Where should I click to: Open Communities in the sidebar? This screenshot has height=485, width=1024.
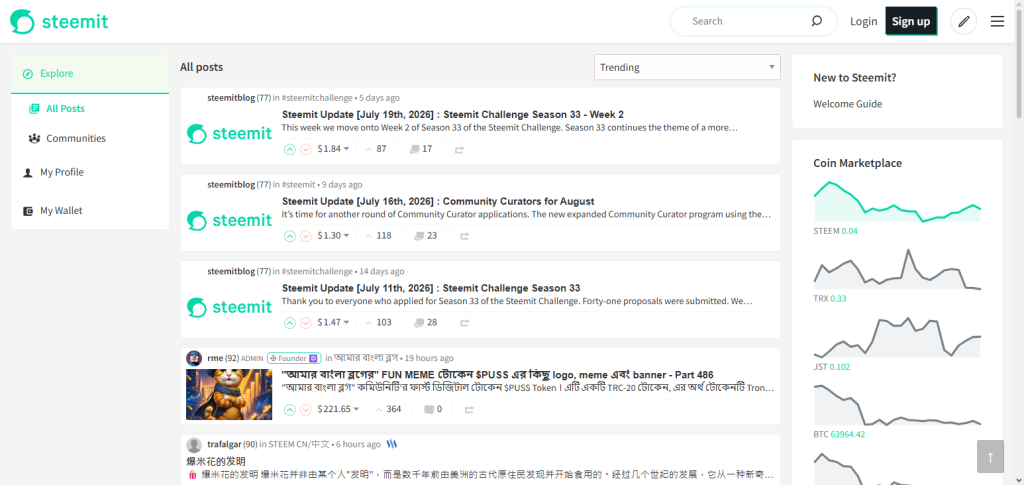click(76, 138)
